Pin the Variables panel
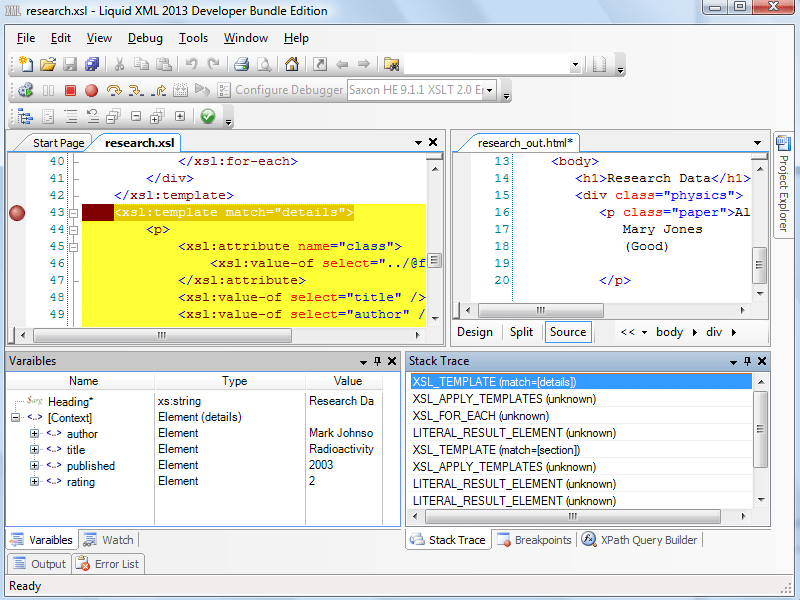The image size is (800, 600). tap(378, 361)
